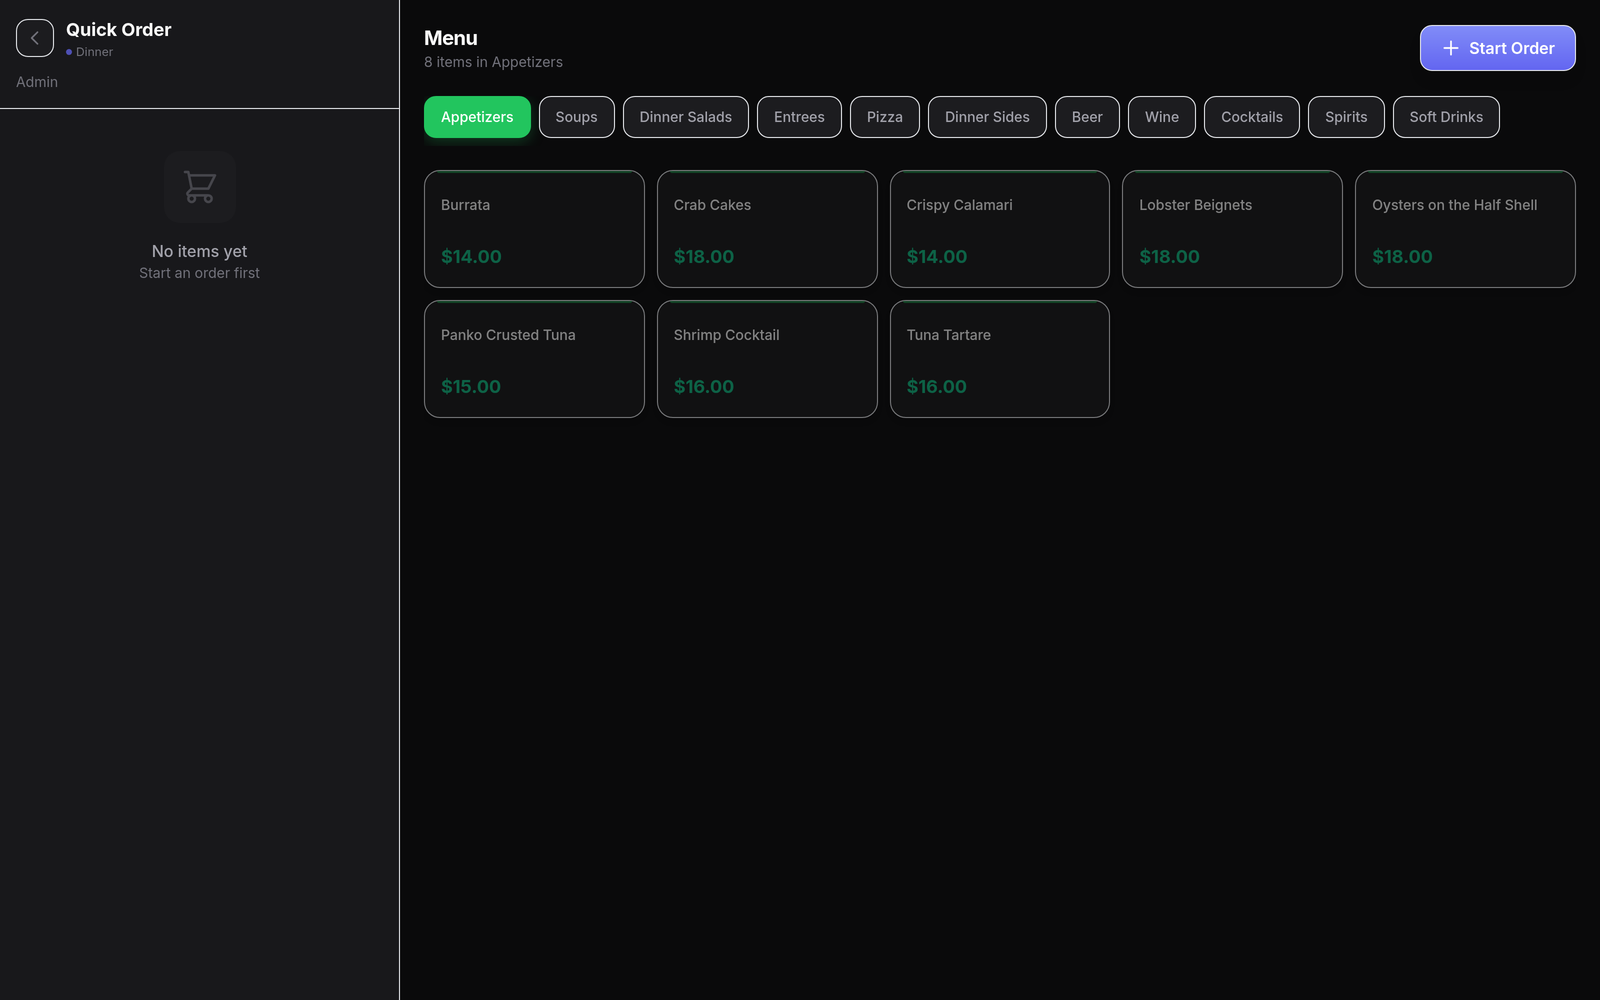Click the Quick Order title

(119, 30)
